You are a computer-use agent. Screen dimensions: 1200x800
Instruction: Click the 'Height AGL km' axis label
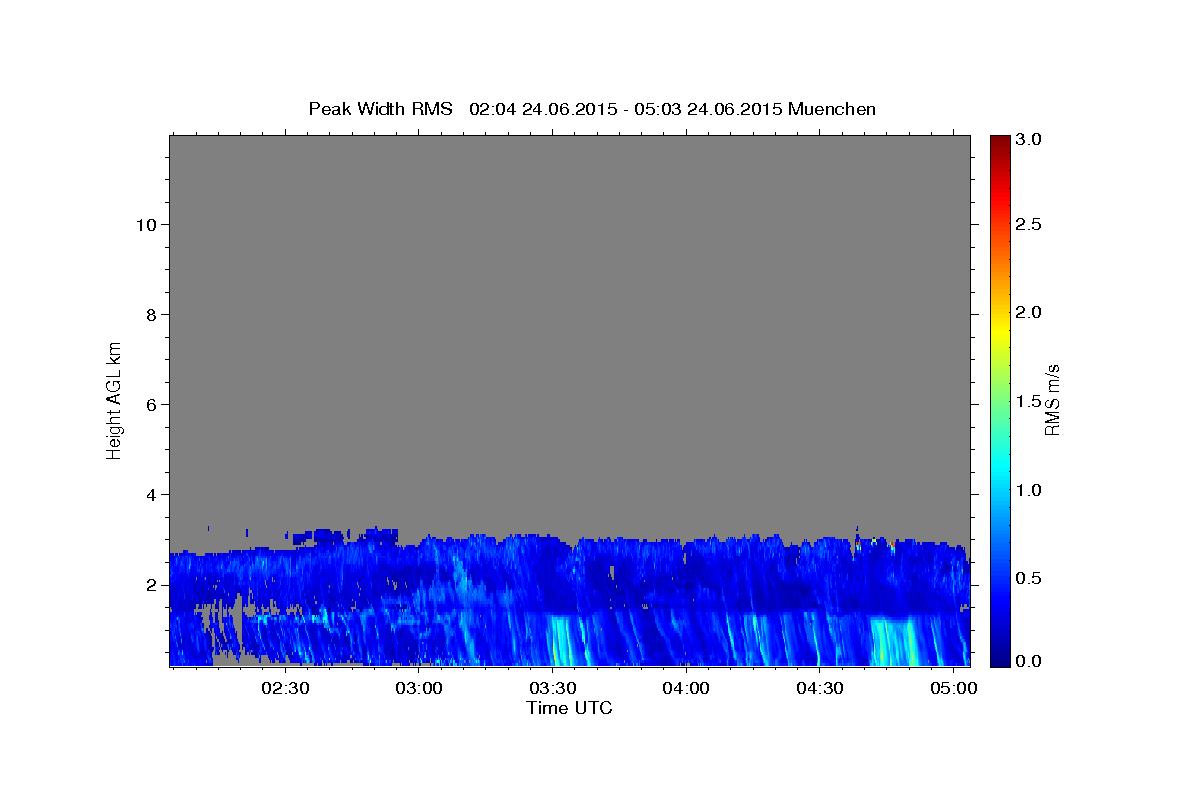tap(114, 399)
